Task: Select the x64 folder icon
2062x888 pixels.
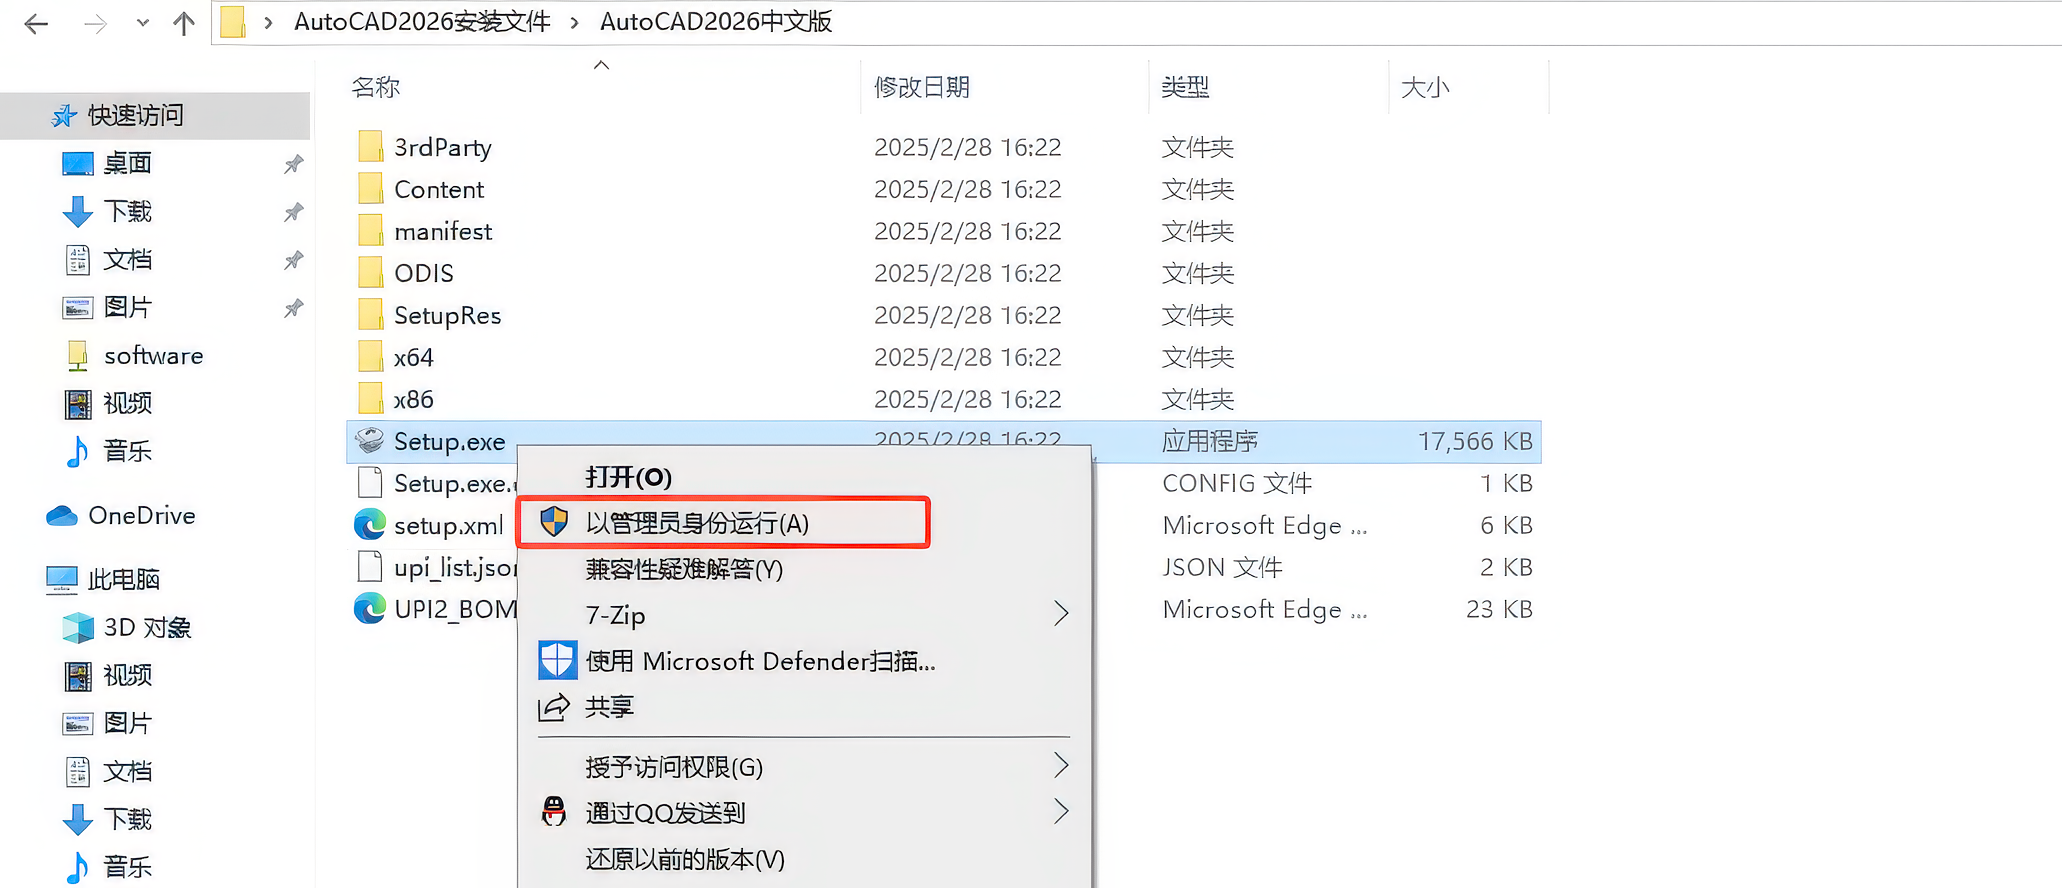Action: coord(370,357)
